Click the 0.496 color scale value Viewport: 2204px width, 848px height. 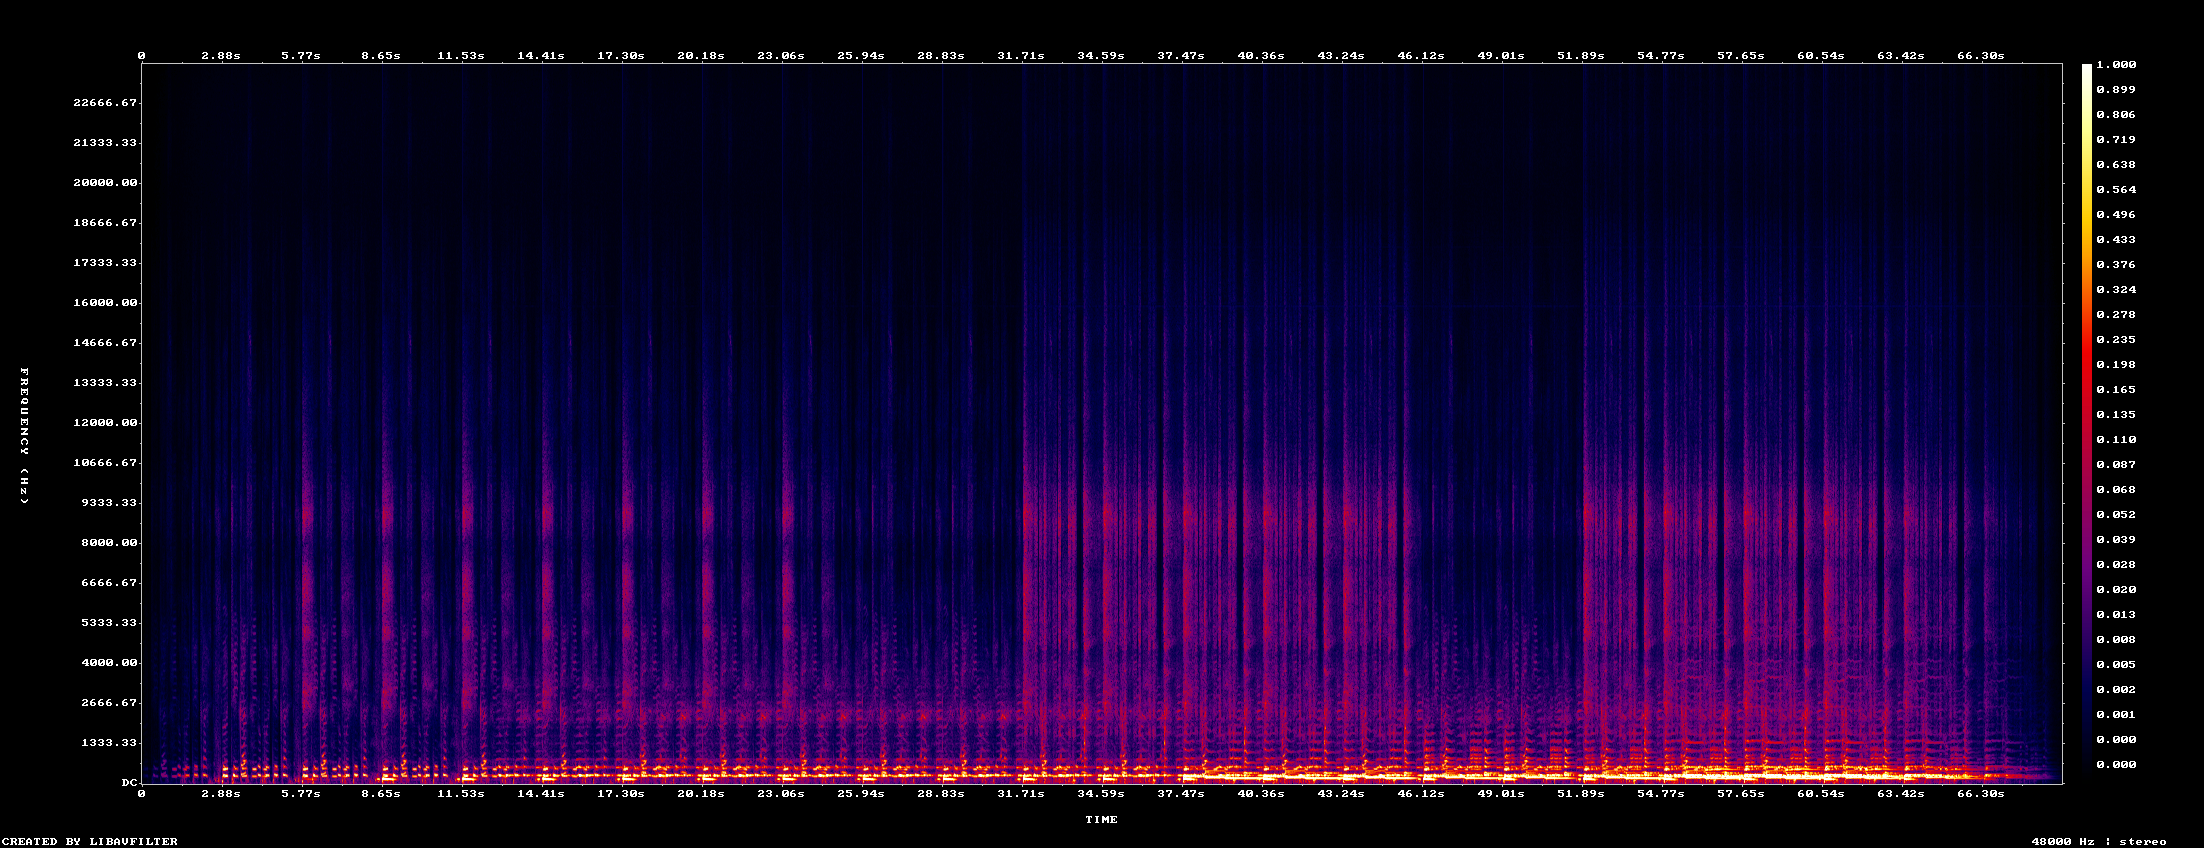pos(2116,215)
